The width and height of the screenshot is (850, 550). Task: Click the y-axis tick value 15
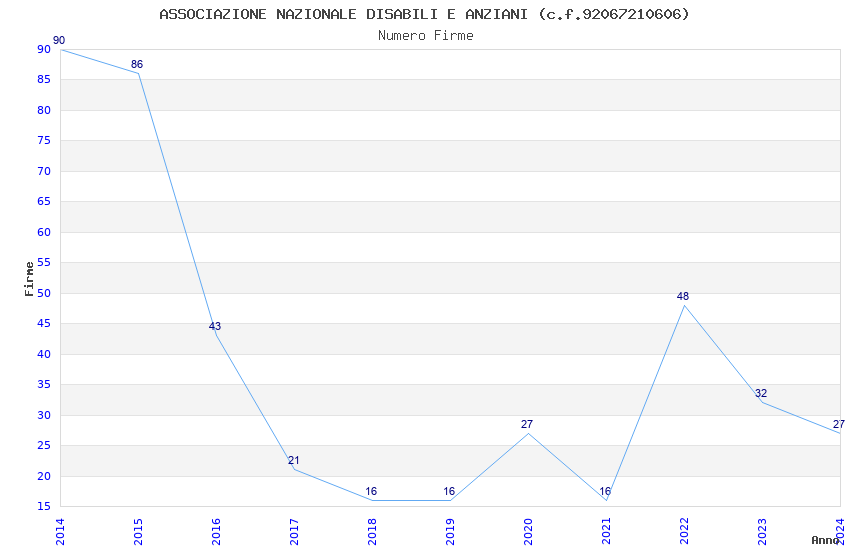tap(44, 507)
